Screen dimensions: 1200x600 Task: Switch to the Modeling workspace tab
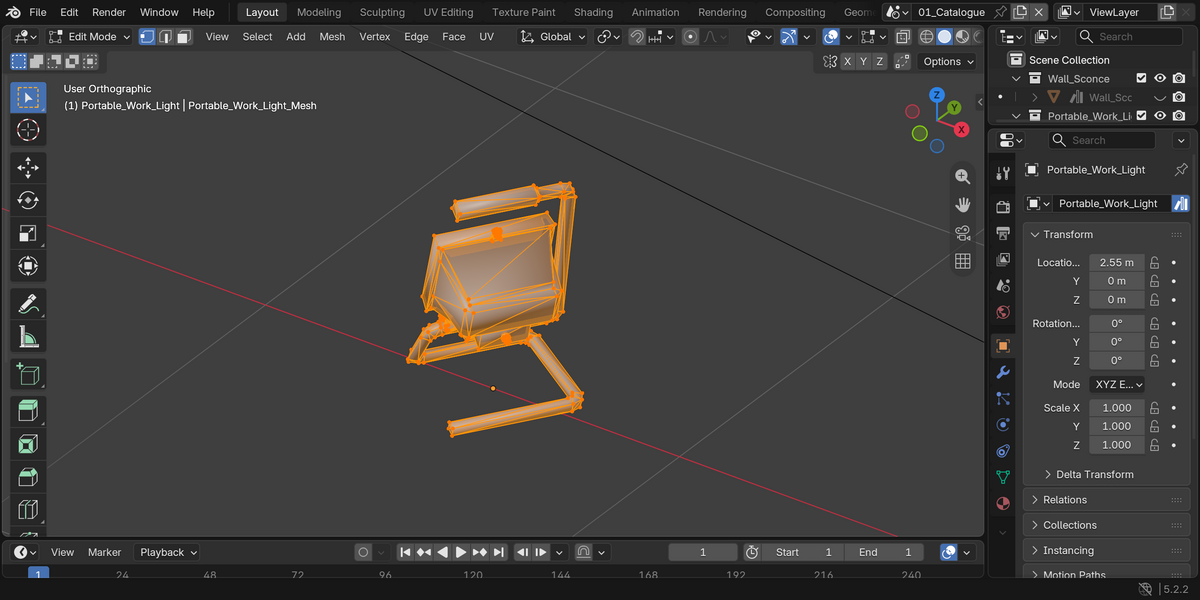pyautogui.click(x=319, y=12)
